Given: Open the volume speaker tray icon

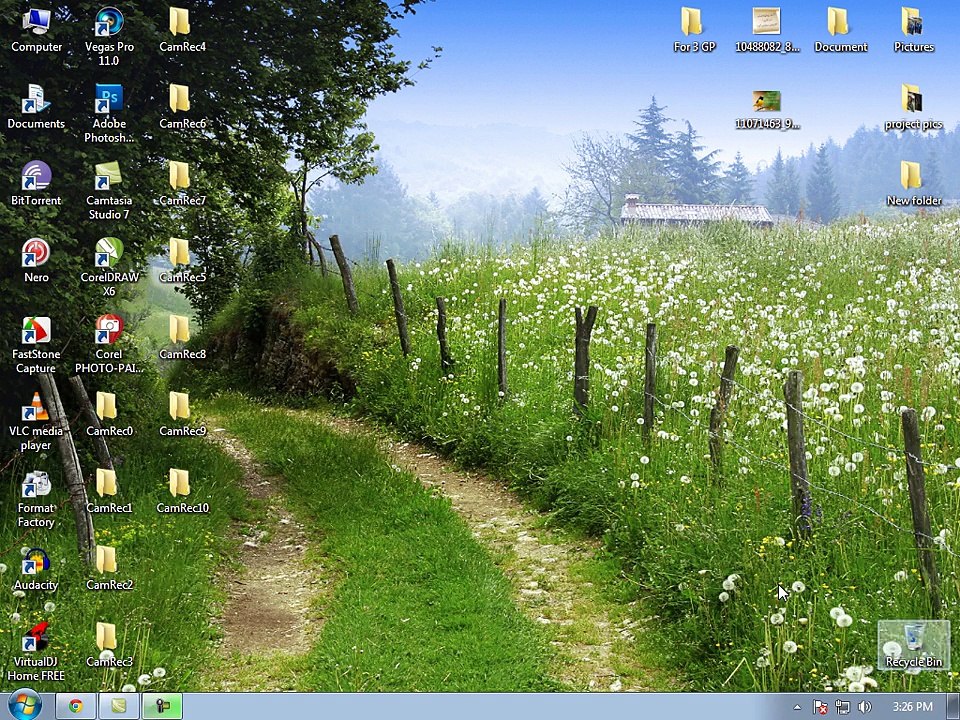Looking at the screenshot, I should [x=864, y=707].
